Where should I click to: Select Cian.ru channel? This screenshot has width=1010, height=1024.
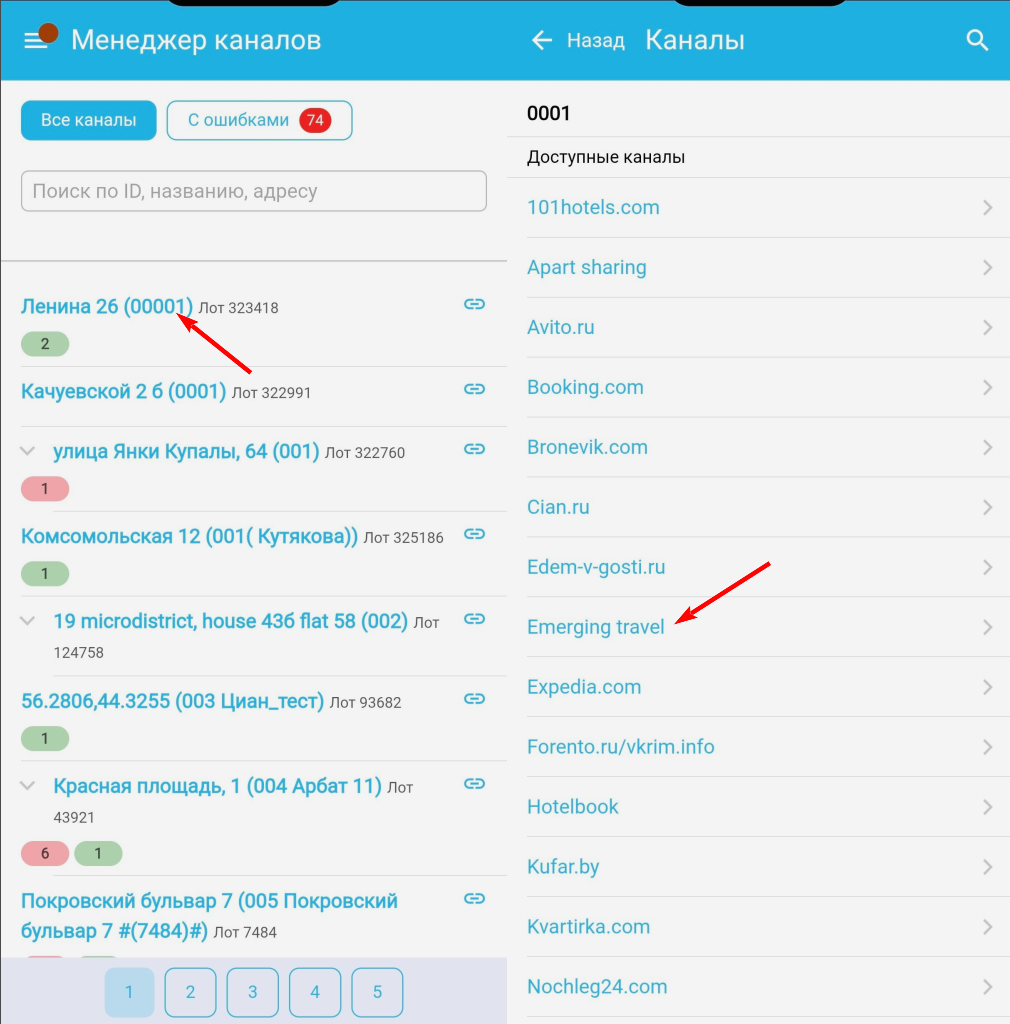(x=558, y=507)
